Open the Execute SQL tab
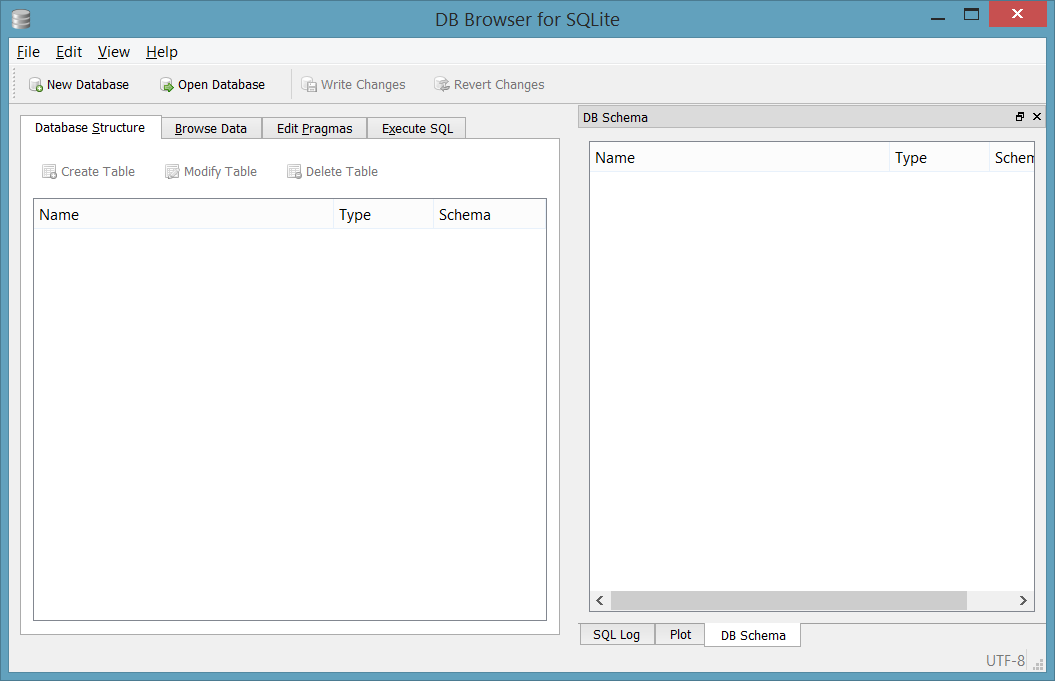Viewport: 1055px width, 681px height. [x=416, y=128]
